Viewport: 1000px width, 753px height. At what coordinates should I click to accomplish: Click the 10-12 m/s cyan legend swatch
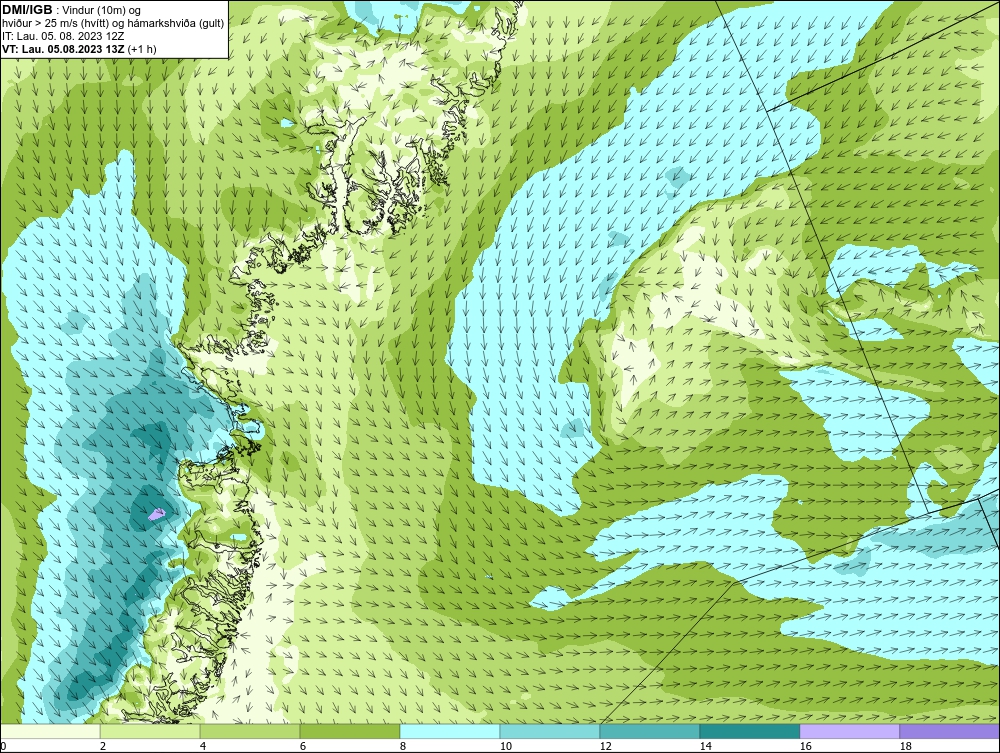click(x=550, y=731)
